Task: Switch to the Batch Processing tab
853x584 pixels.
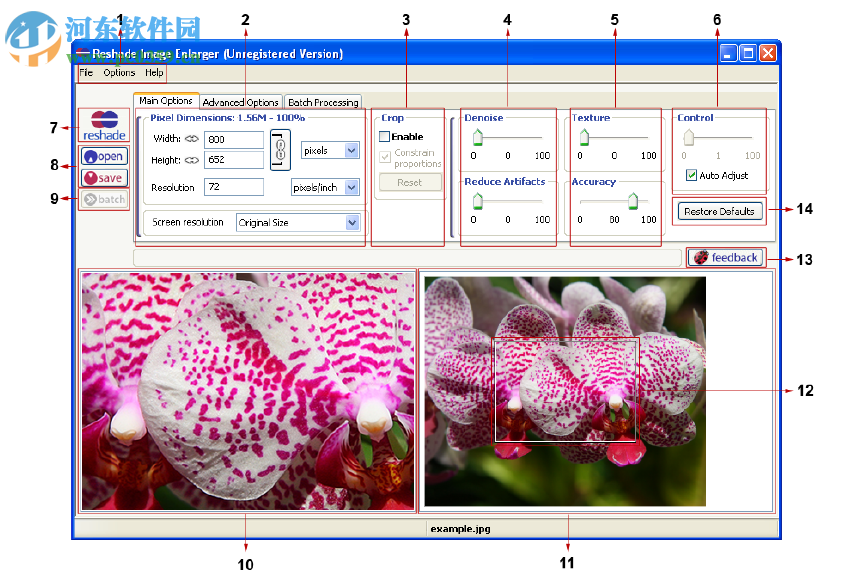Action: (323, 102)
